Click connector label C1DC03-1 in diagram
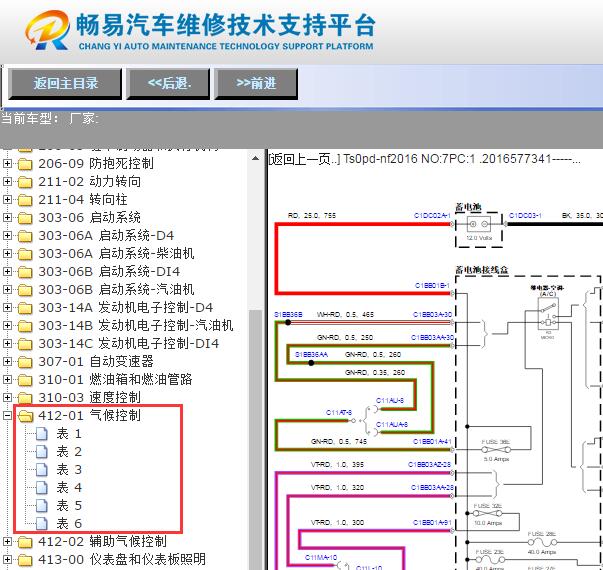The height and width of the screenshot is (570, 603). (x=525, y=215)
